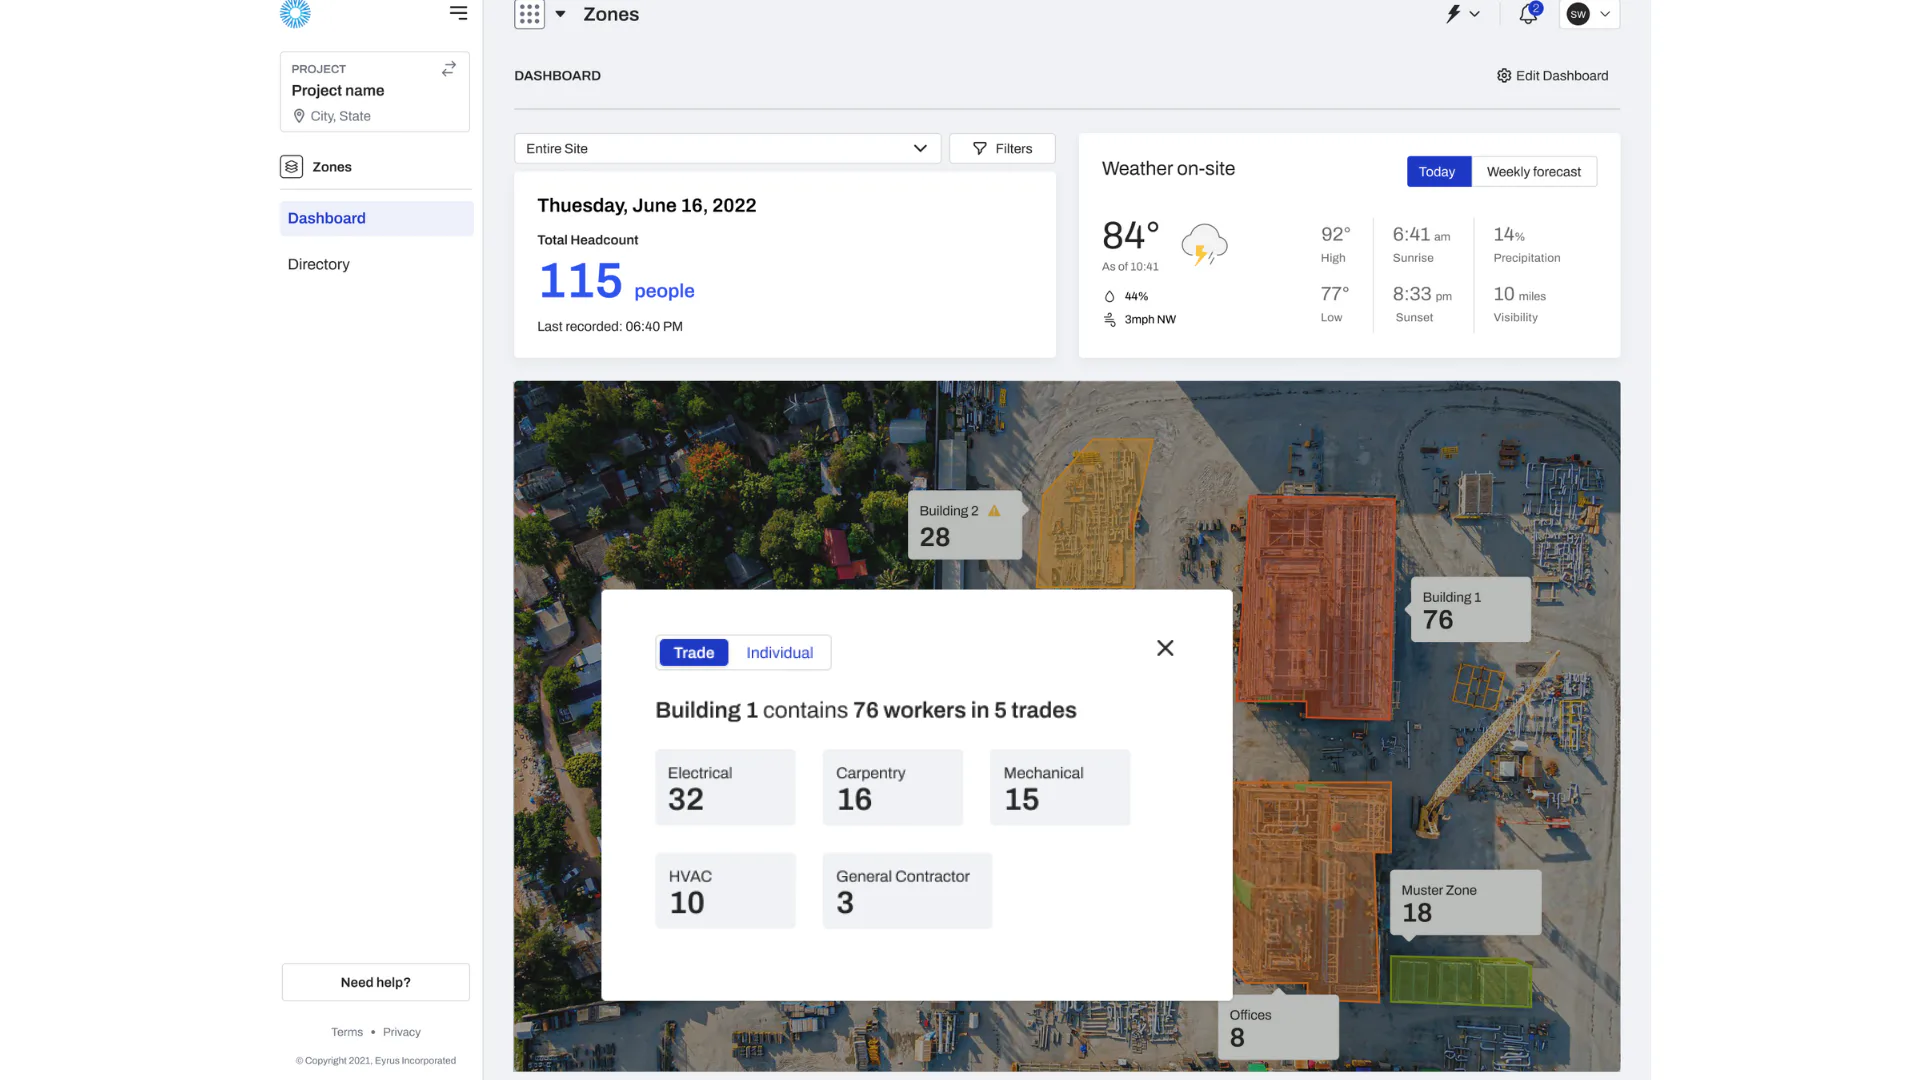Click the thunderstorm weather icon

click(x=1204, y=244)
